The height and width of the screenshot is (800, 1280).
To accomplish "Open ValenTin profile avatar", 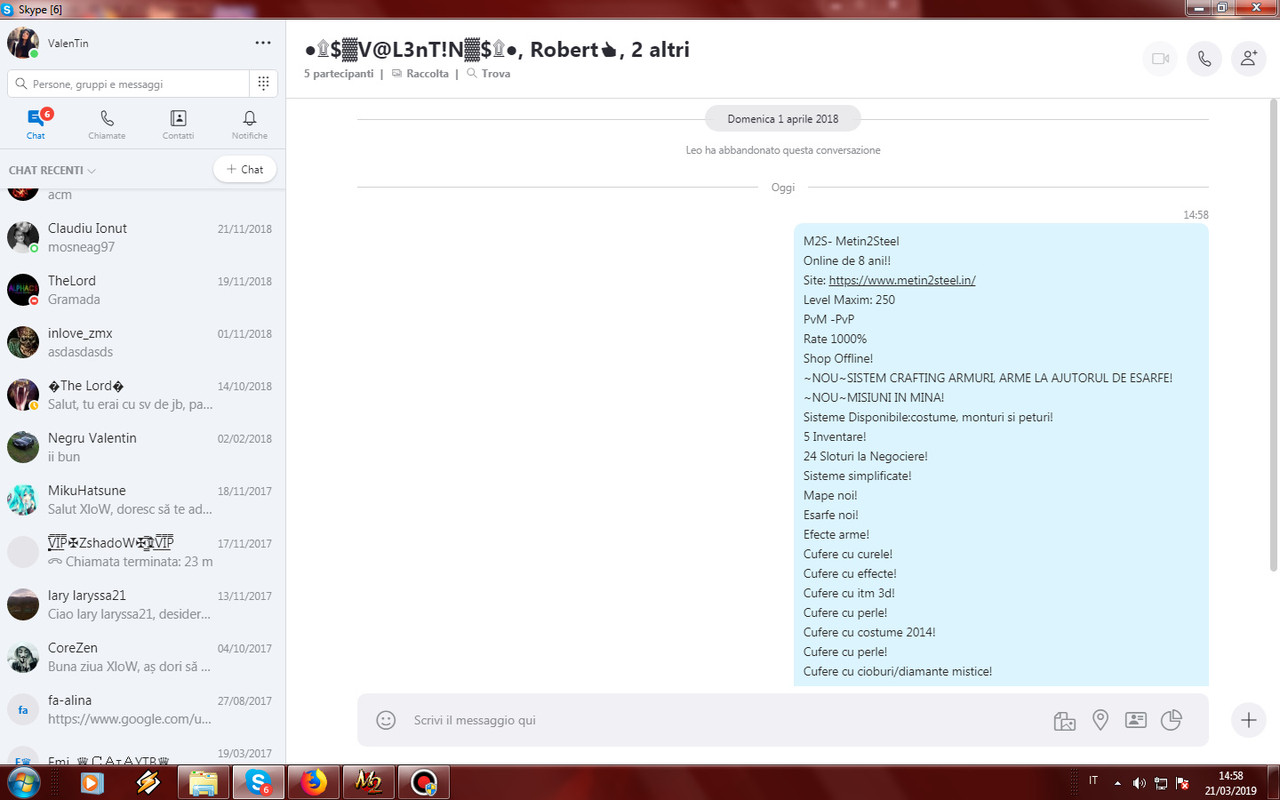I will pyautogui.click(x=23, y=43).
